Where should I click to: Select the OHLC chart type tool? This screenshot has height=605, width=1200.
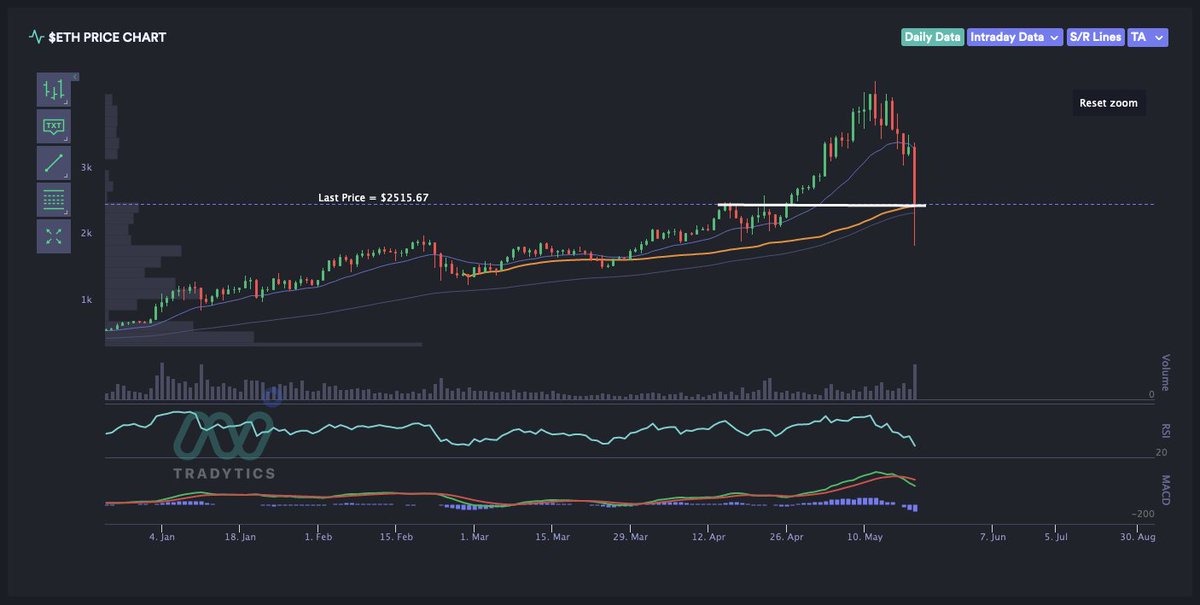54,90
